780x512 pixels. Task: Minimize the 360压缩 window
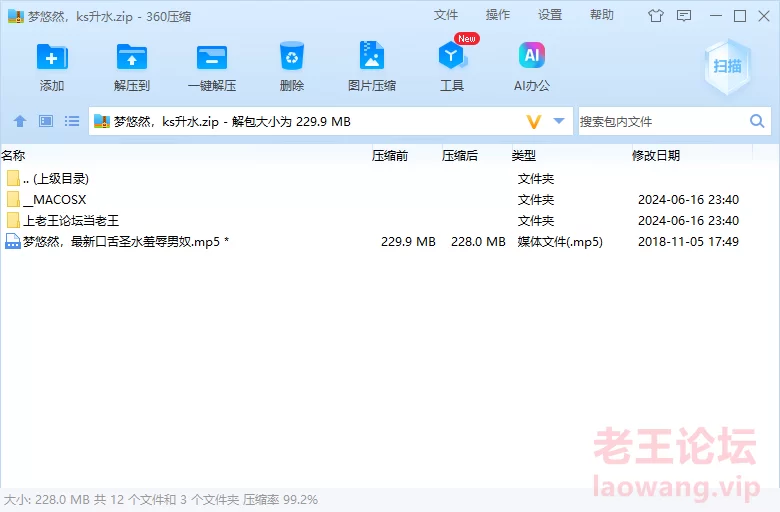click(x=716, y=16)
